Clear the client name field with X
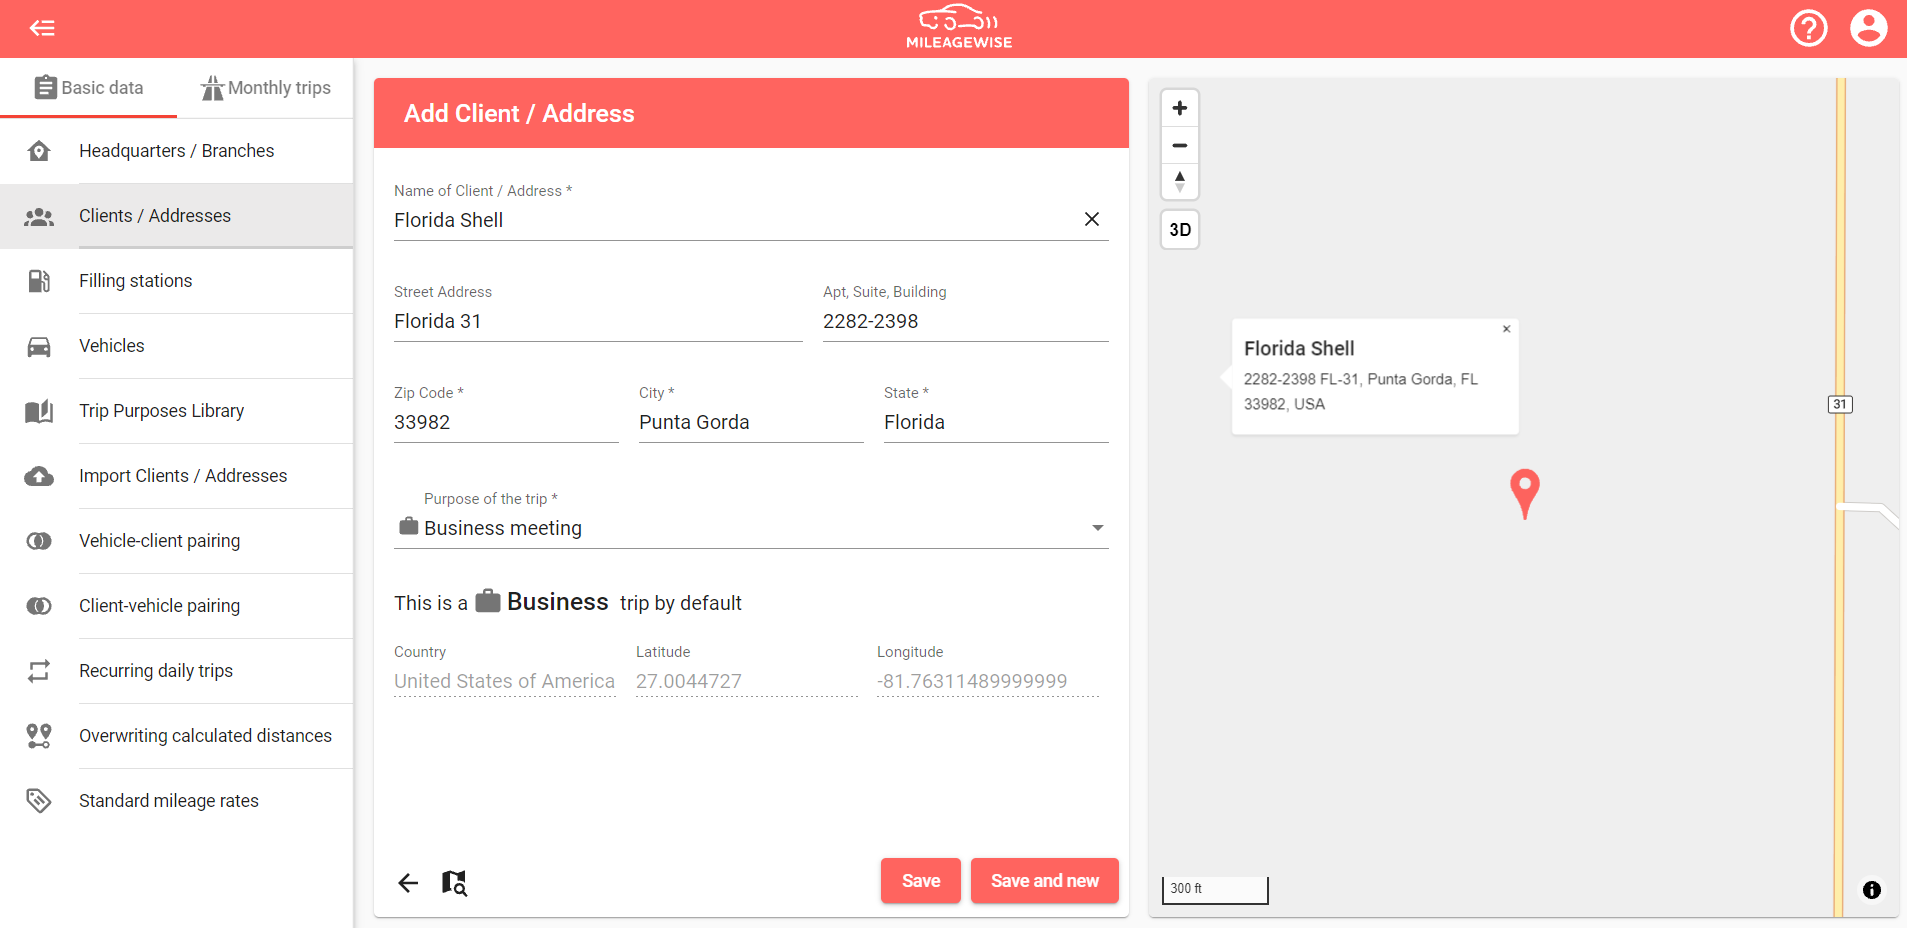This screenshot has width=1907, height=928. (x=1092, y=219)
